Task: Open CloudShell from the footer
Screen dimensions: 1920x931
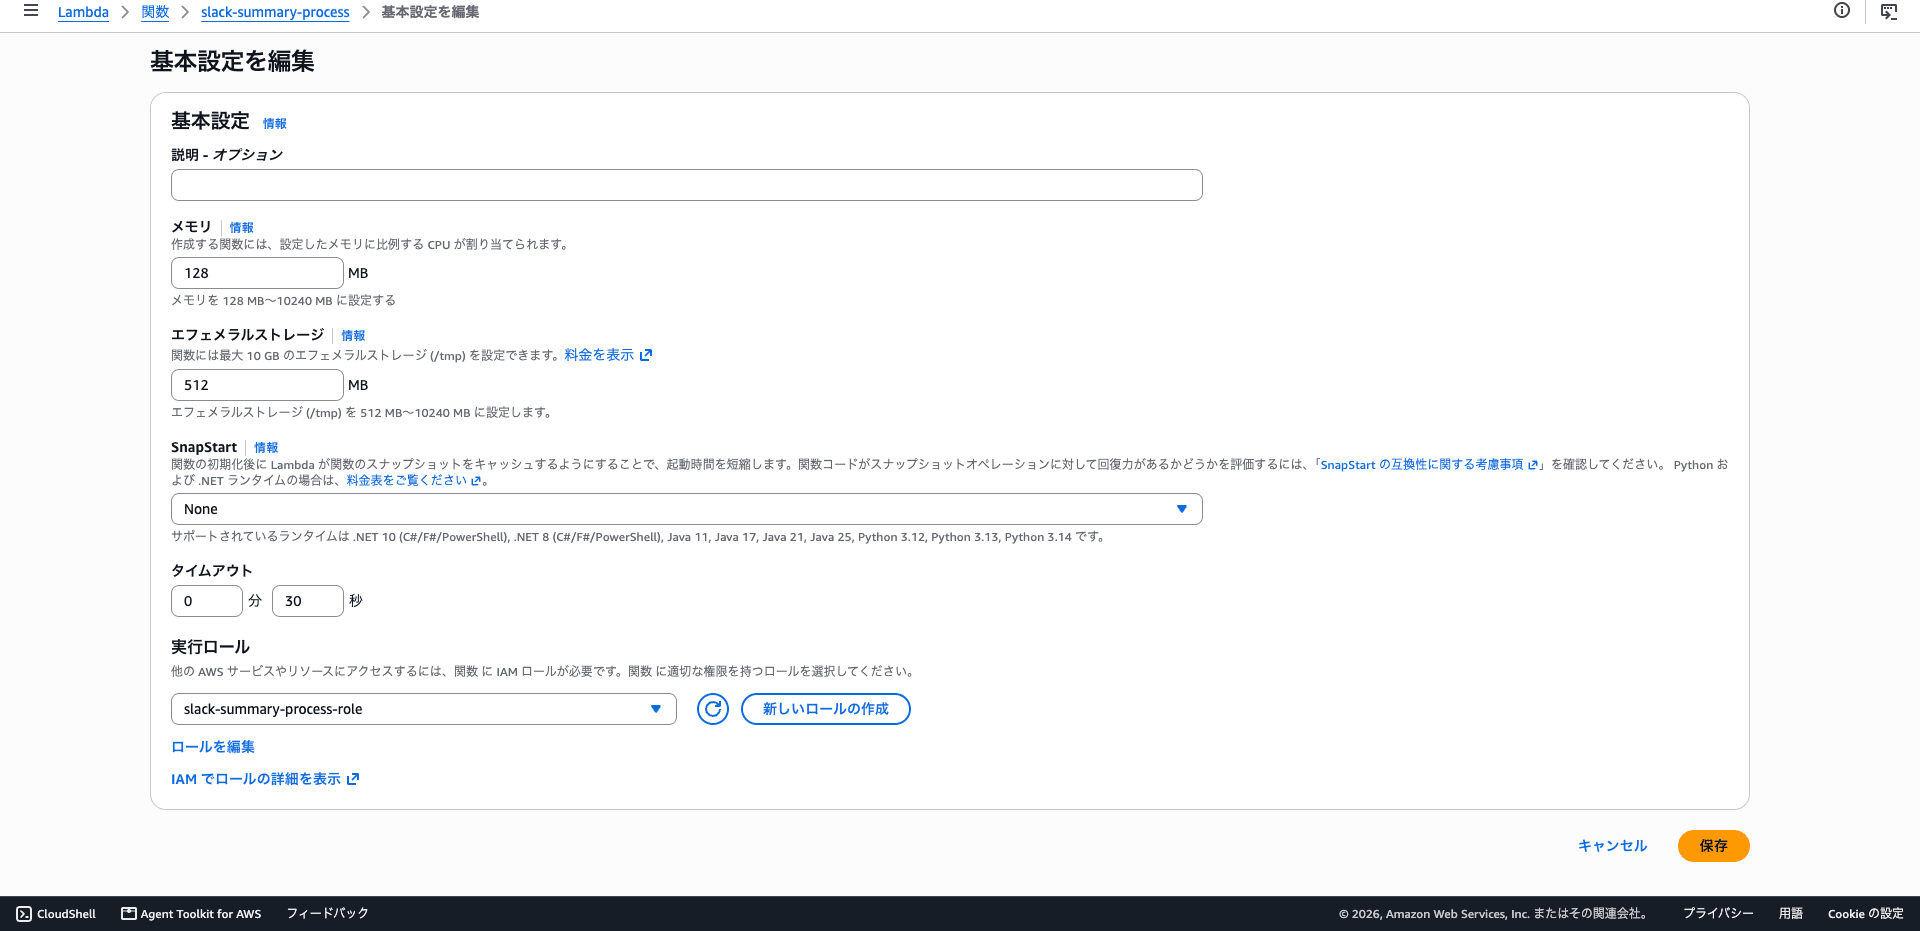Action: pyautogui.click(x=57, y=914)
